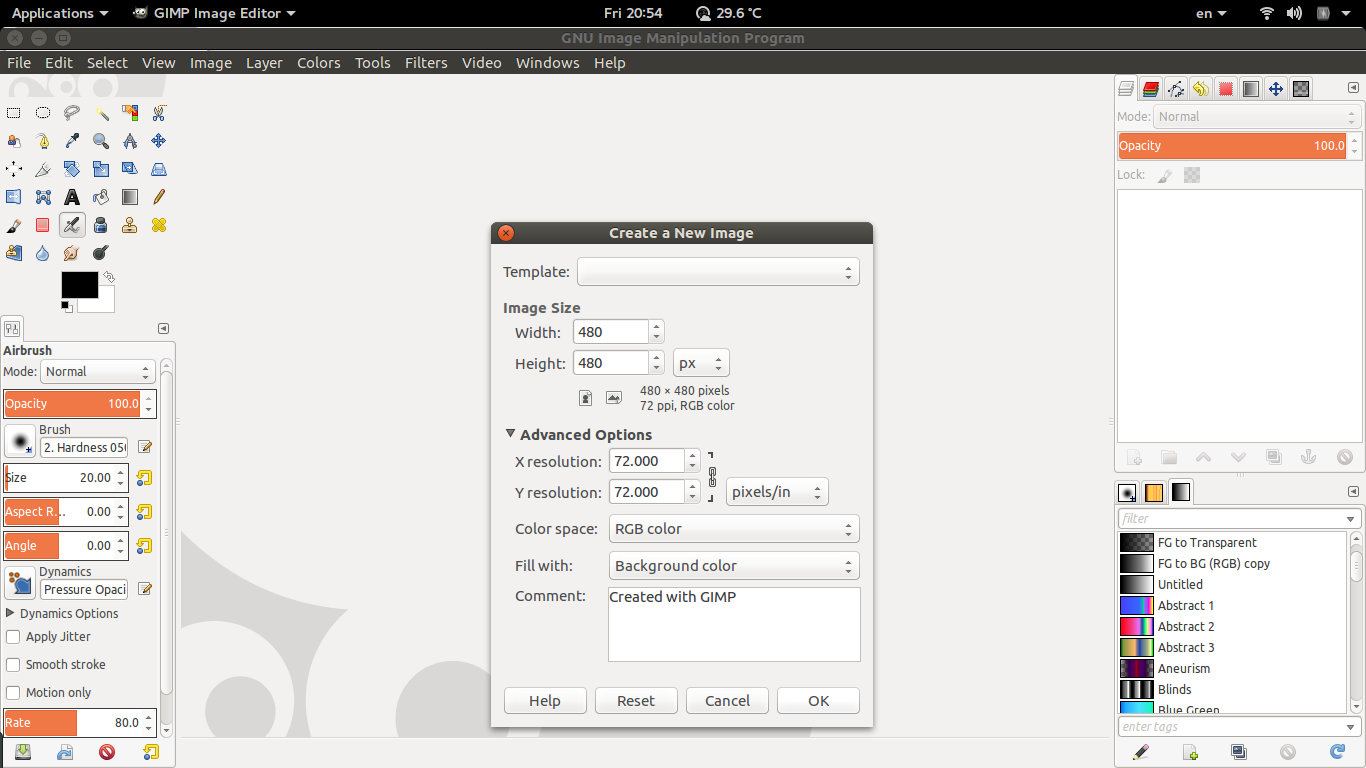This screenshot has height=768, width=1366.
Task: Choose the Free Select lasso tool
Action: tap(72, 113)
